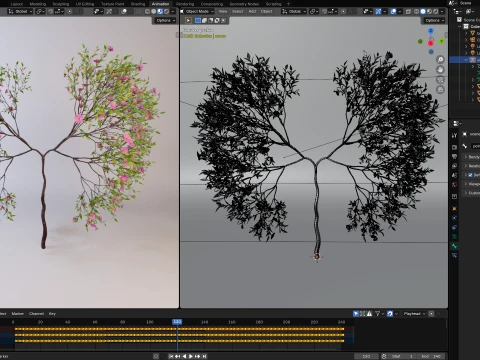Click the red X axis on the navigation gizmo

431,43
